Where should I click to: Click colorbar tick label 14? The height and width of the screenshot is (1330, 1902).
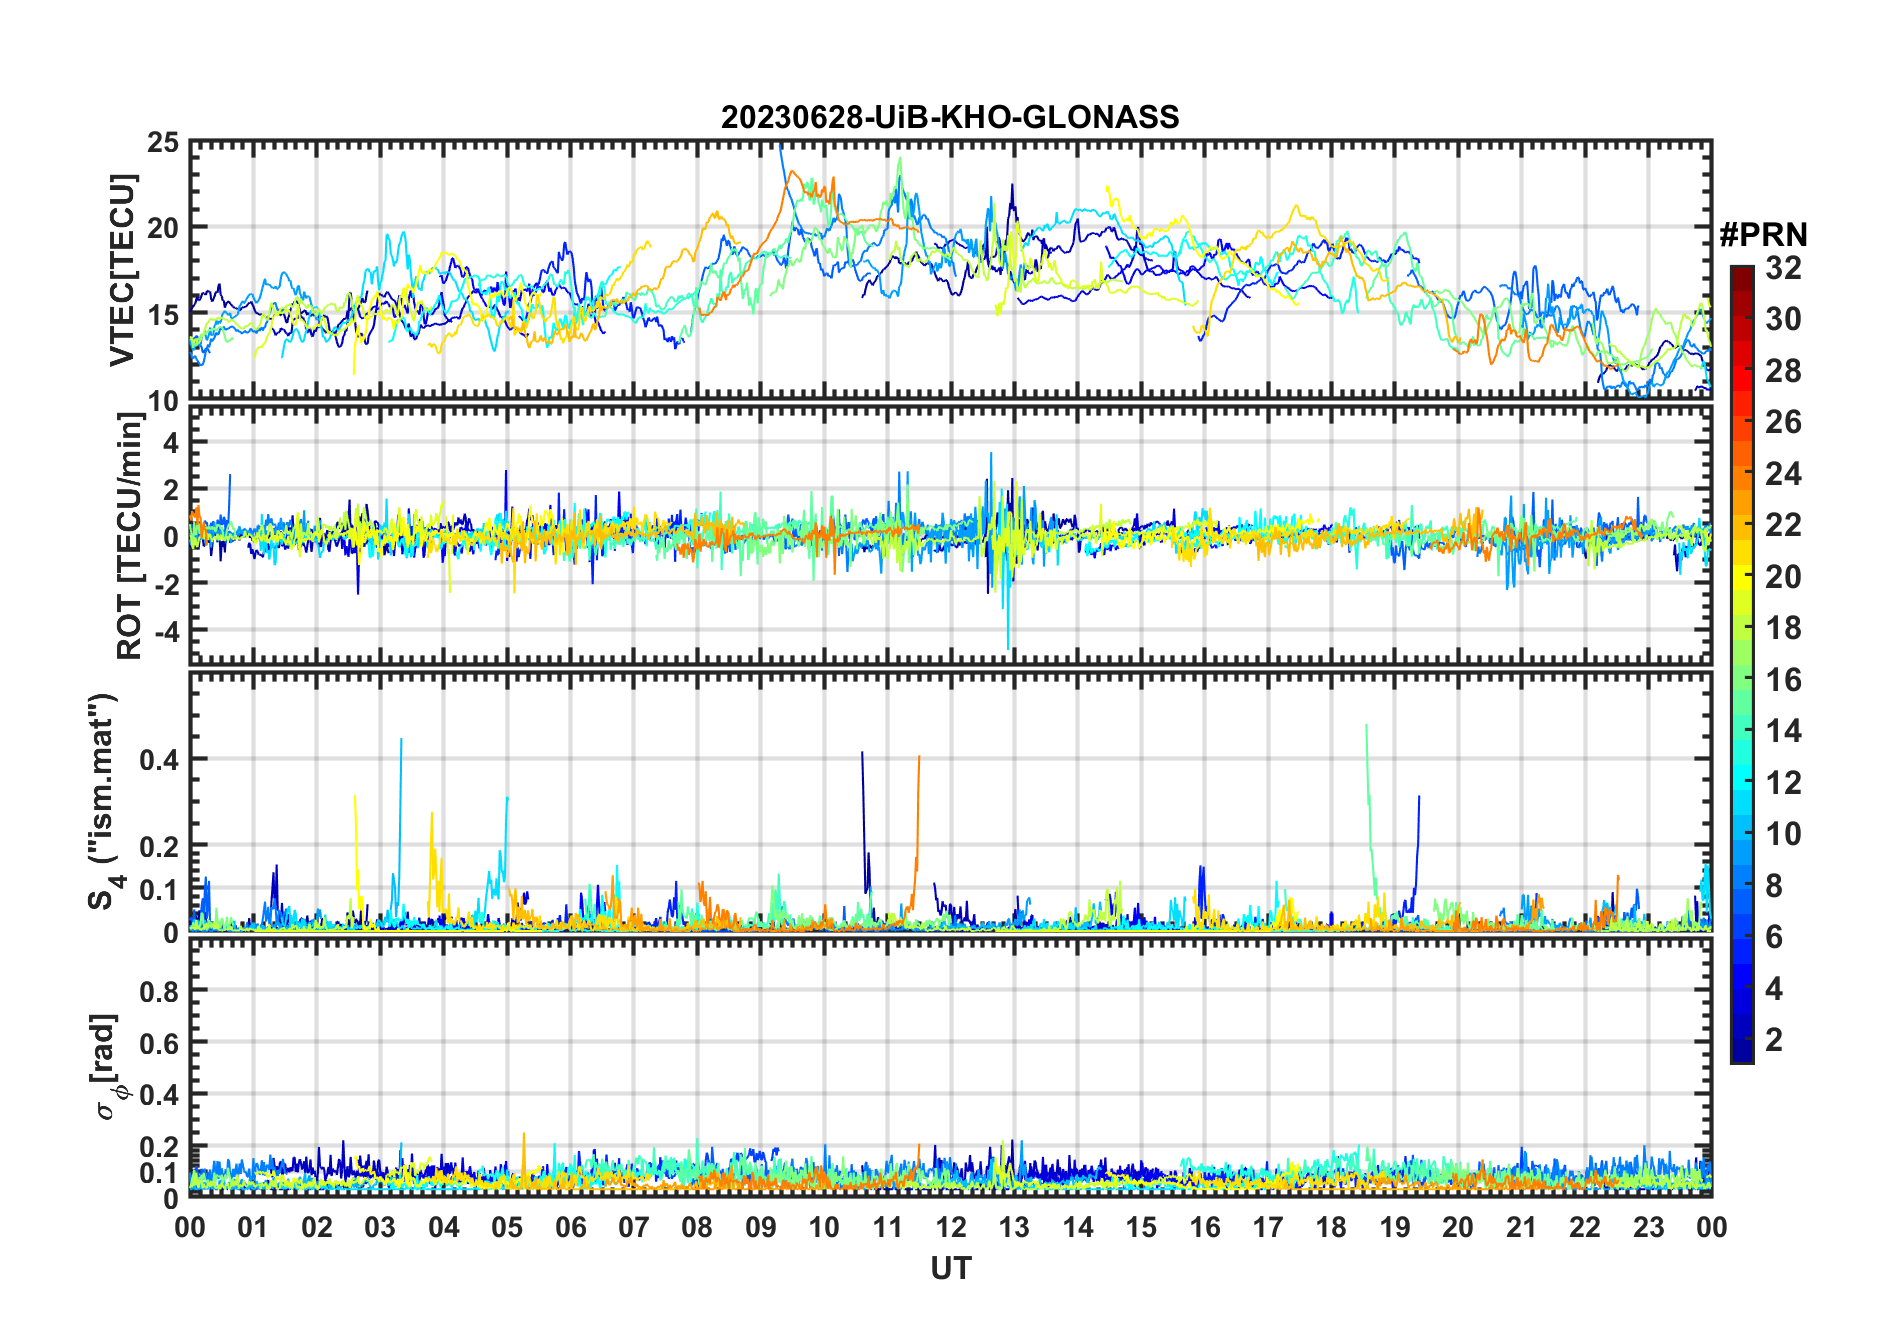(x=1783, y=731)
